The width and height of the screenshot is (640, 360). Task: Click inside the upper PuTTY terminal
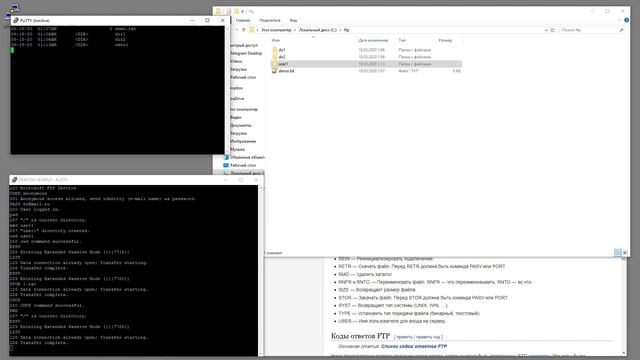point(118,90)
